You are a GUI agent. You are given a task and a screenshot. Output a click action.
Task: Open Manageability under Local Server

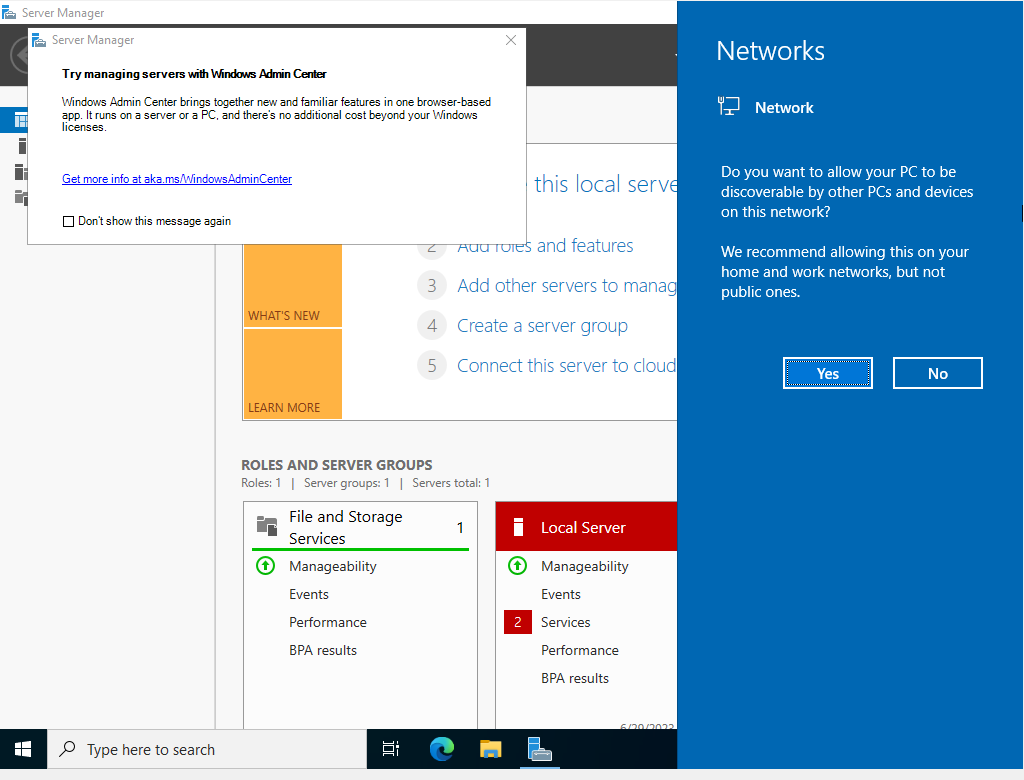584,566
